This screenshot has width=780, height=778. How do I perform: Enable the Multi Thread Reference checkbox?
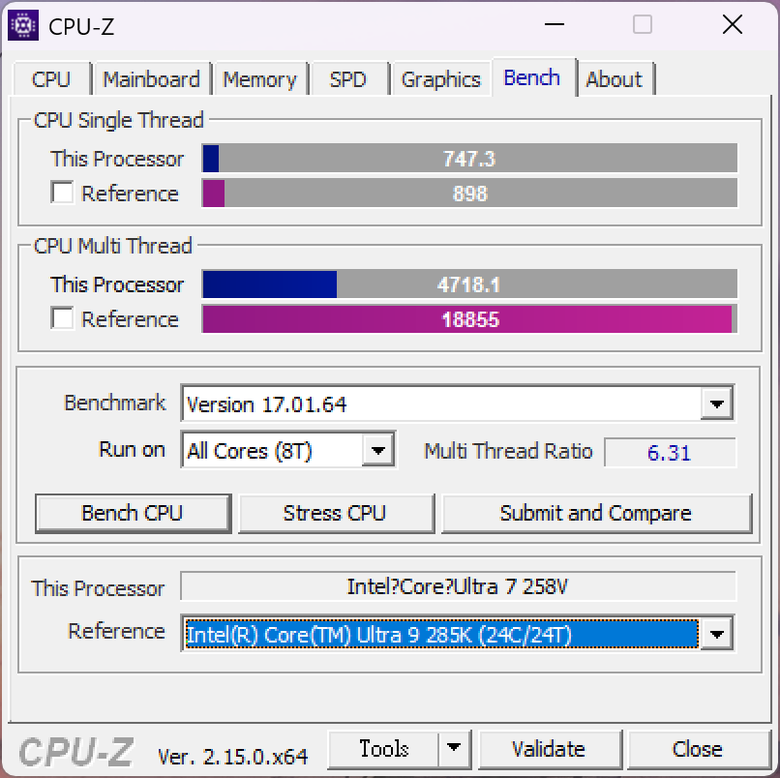(x=62, y=318)
